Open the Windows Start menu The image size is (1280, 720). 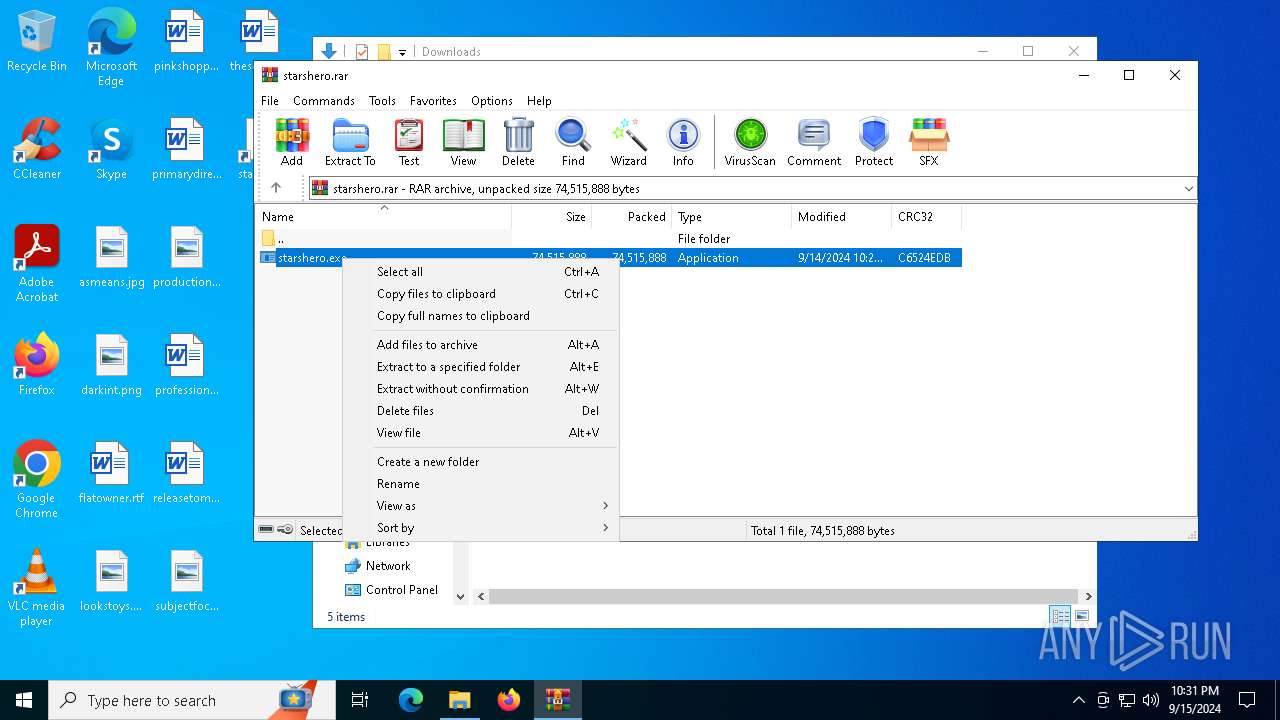coord(24,700)
